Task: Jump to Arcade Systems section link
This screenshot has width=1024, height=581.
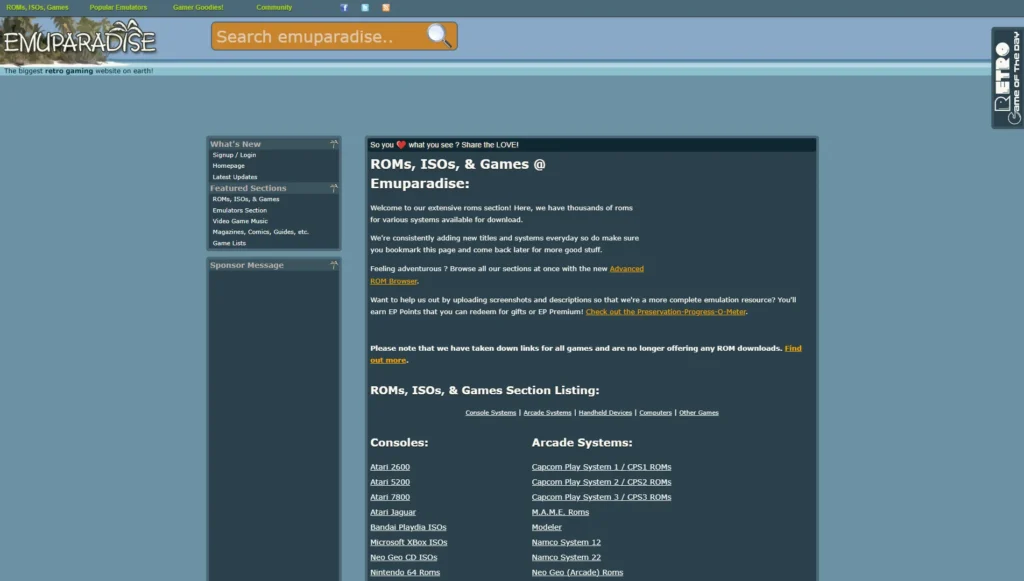Action: click(x=547, y=413)
